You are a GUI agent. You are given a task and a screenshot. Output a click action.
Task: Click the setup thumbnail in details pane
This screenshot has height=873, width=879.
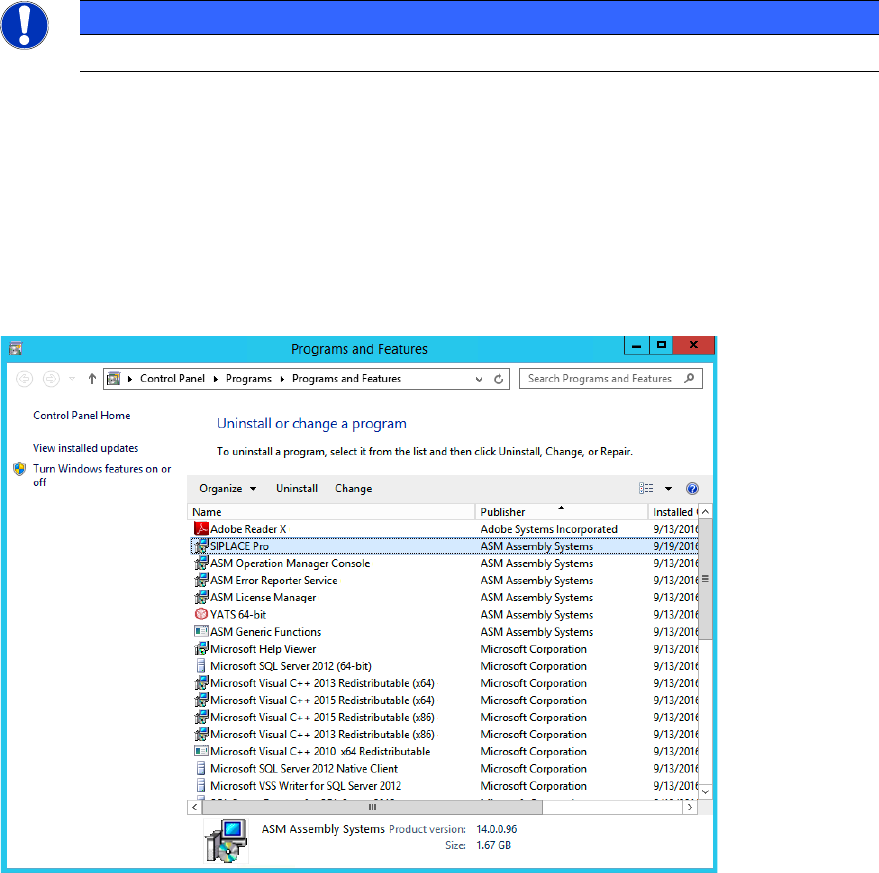pos(226,840)
